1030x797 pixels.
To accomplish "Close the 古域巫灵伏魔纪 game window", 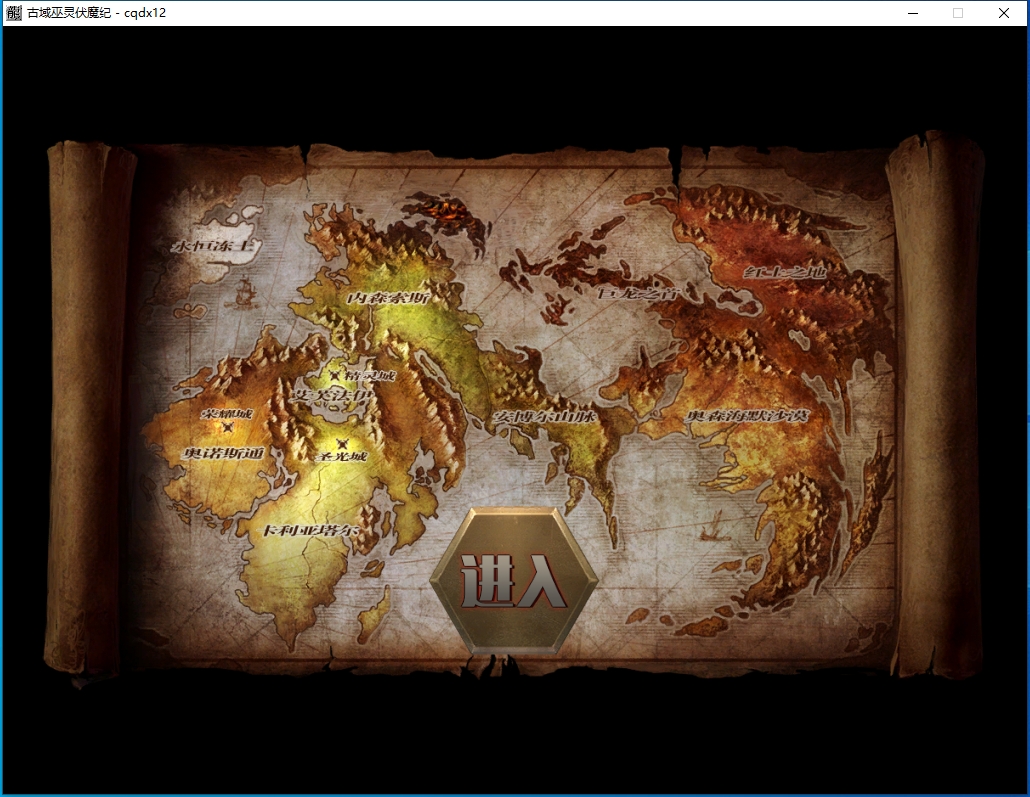I will click(x=1004, y=13).
